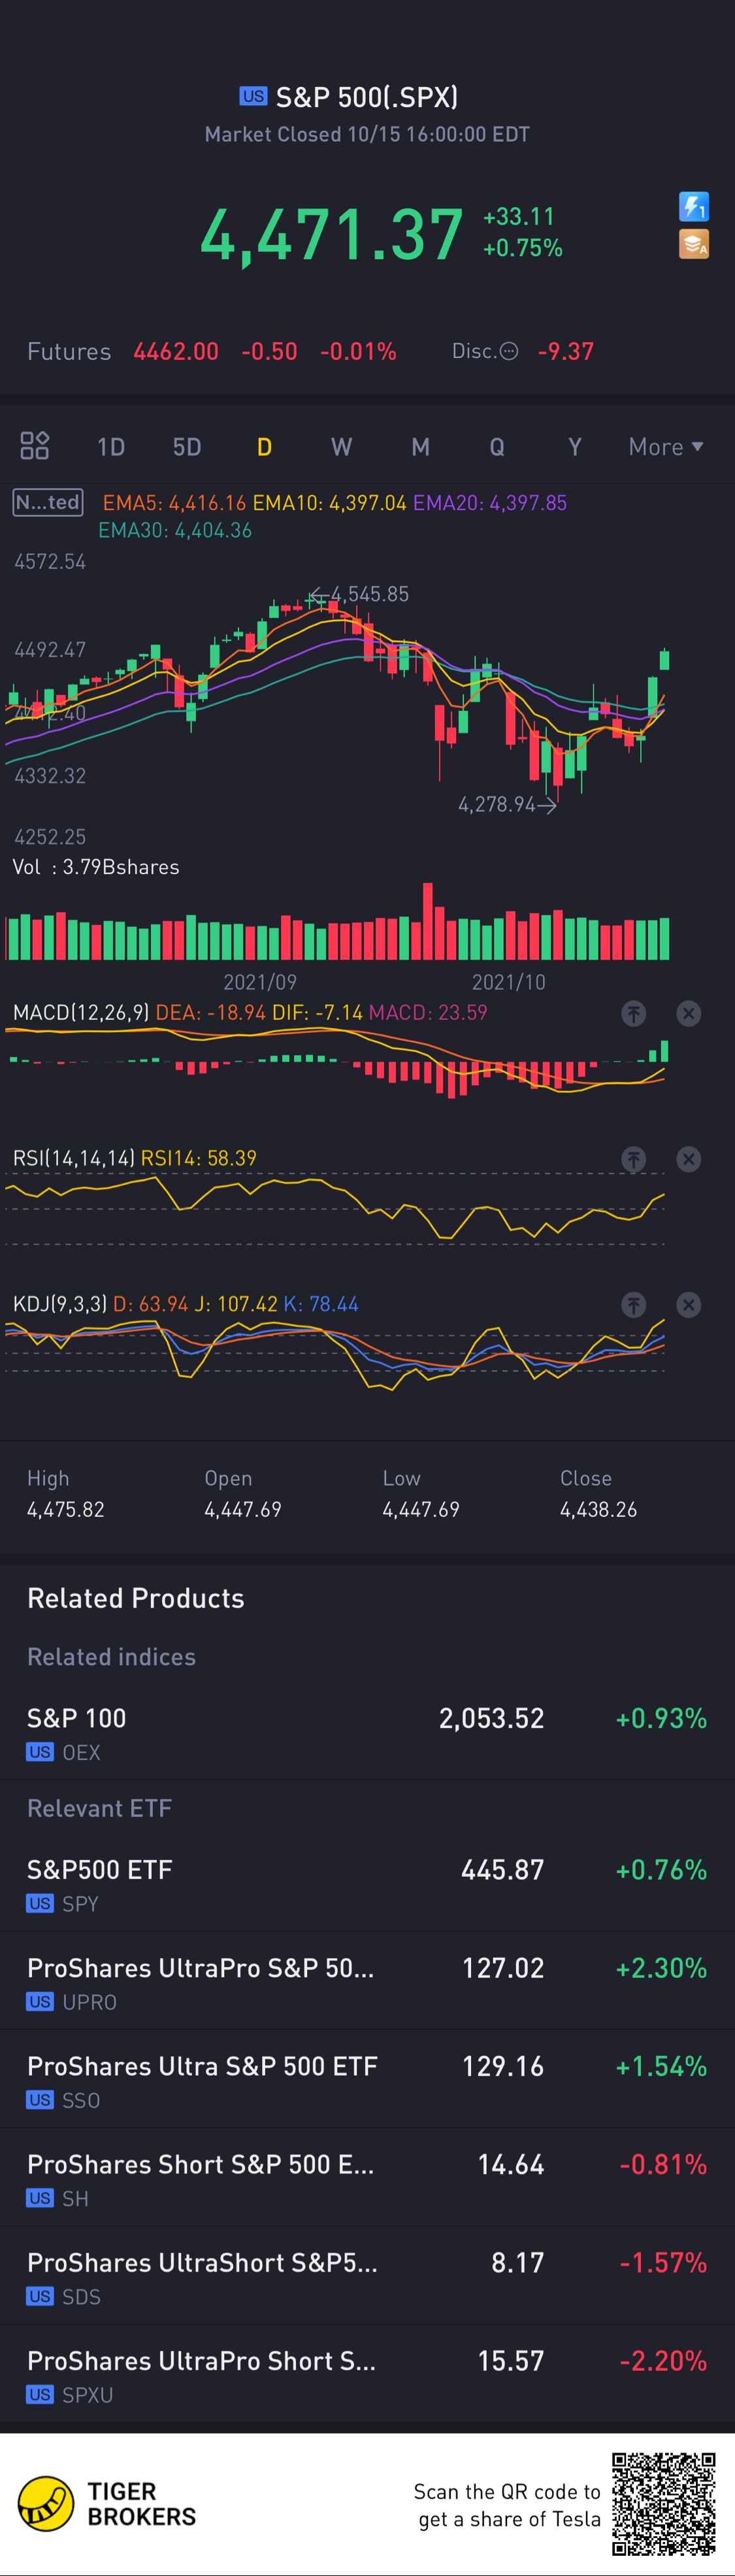Screen dimensions: 735x2576
Task: Tap the orange layers icon
Action: pos(693,244)
